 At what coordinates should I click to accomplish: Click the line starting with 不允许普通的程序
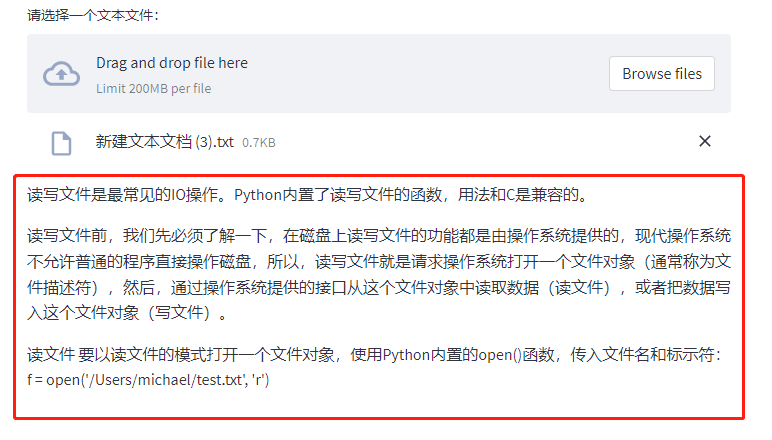pyautogui.click(x=379, y=261)
